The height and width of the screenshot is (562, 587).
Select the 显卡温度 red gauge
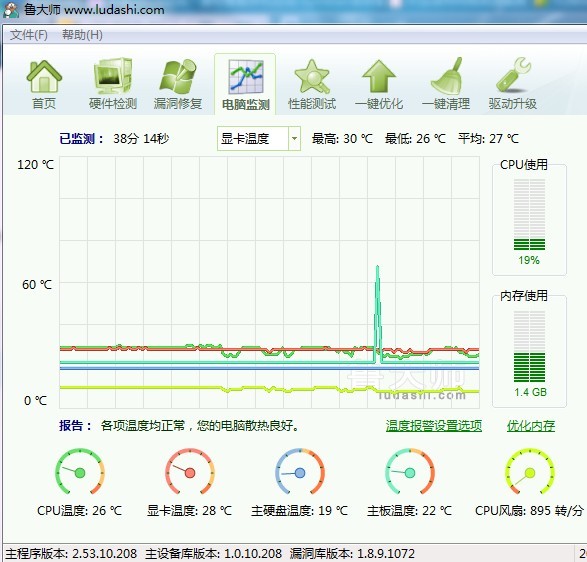(x=190, y=472)
